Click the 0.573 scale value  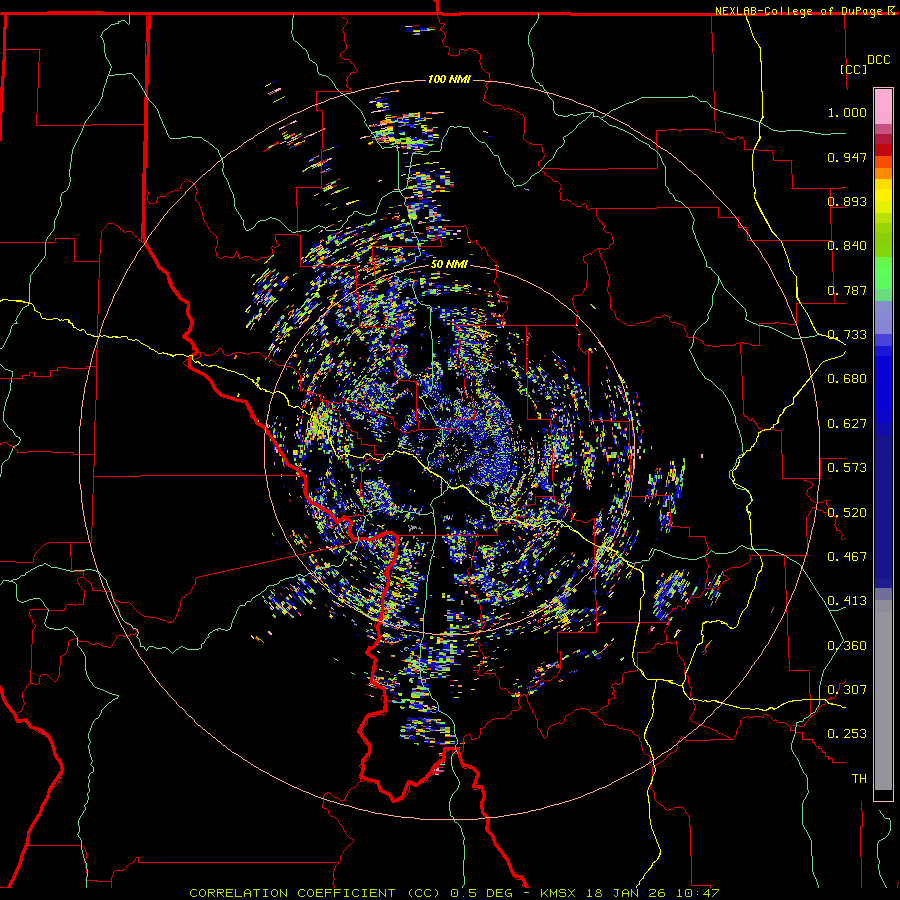click(x=847, y=468)
